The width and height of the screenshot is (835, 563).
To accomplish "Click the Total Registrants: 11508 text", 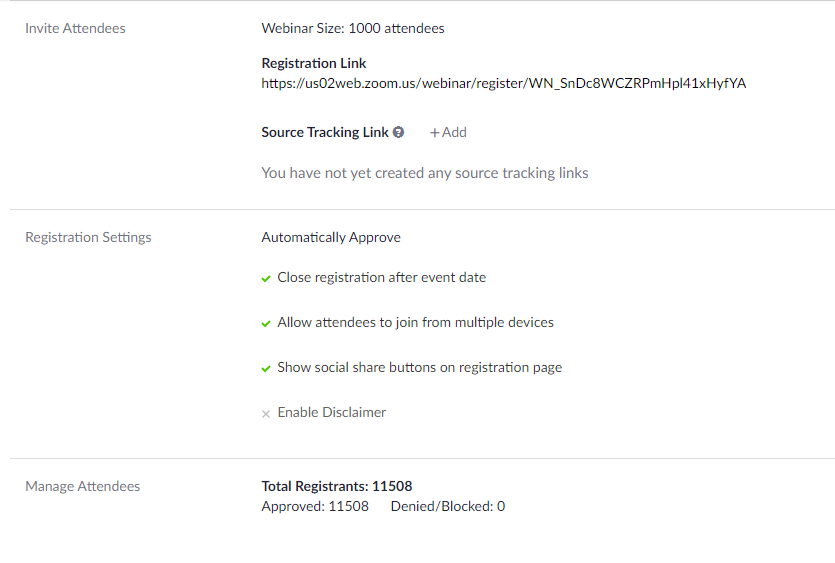I will pos(337,486).
